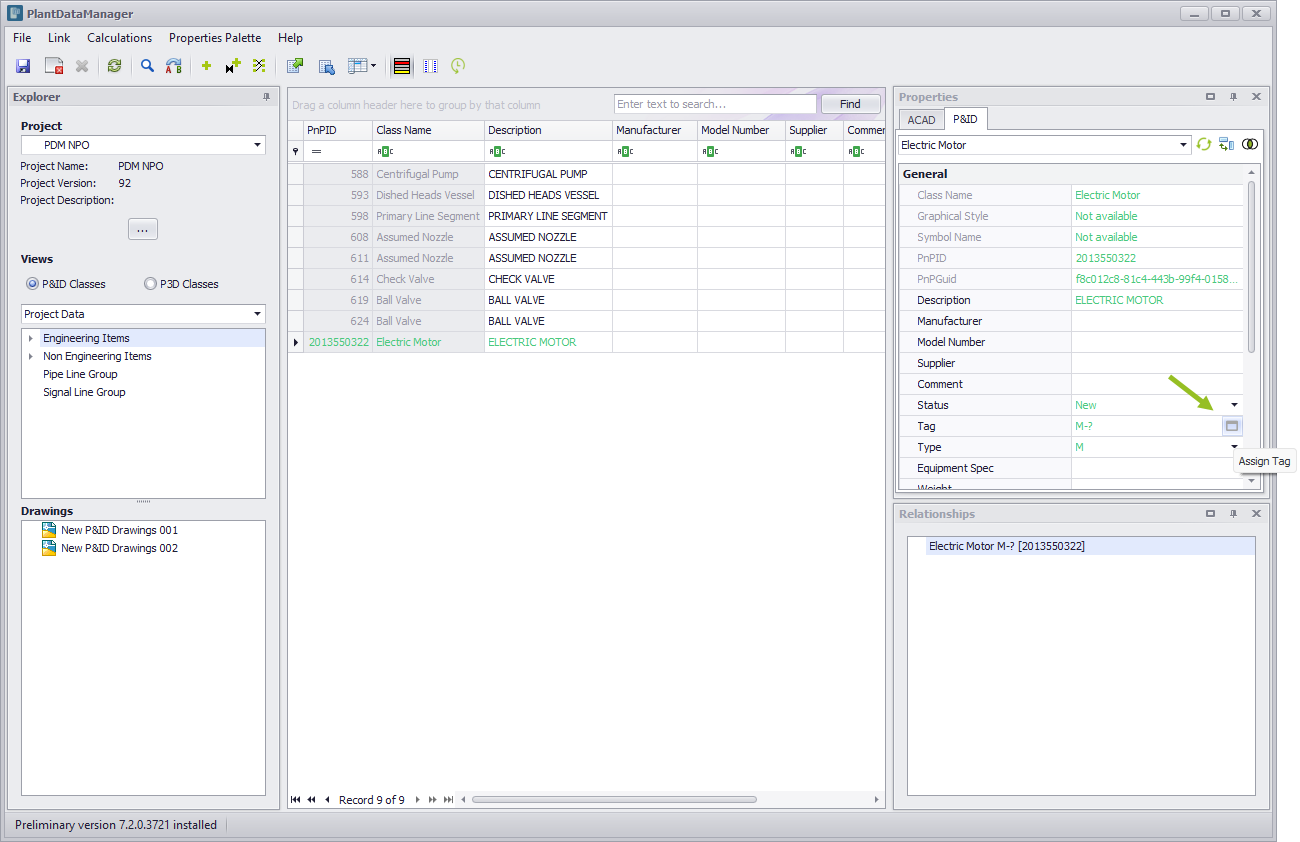The image size is (1300, 842).
Task: Open the grid layout dropdown toolbar button
Action: tap(361, 66)
